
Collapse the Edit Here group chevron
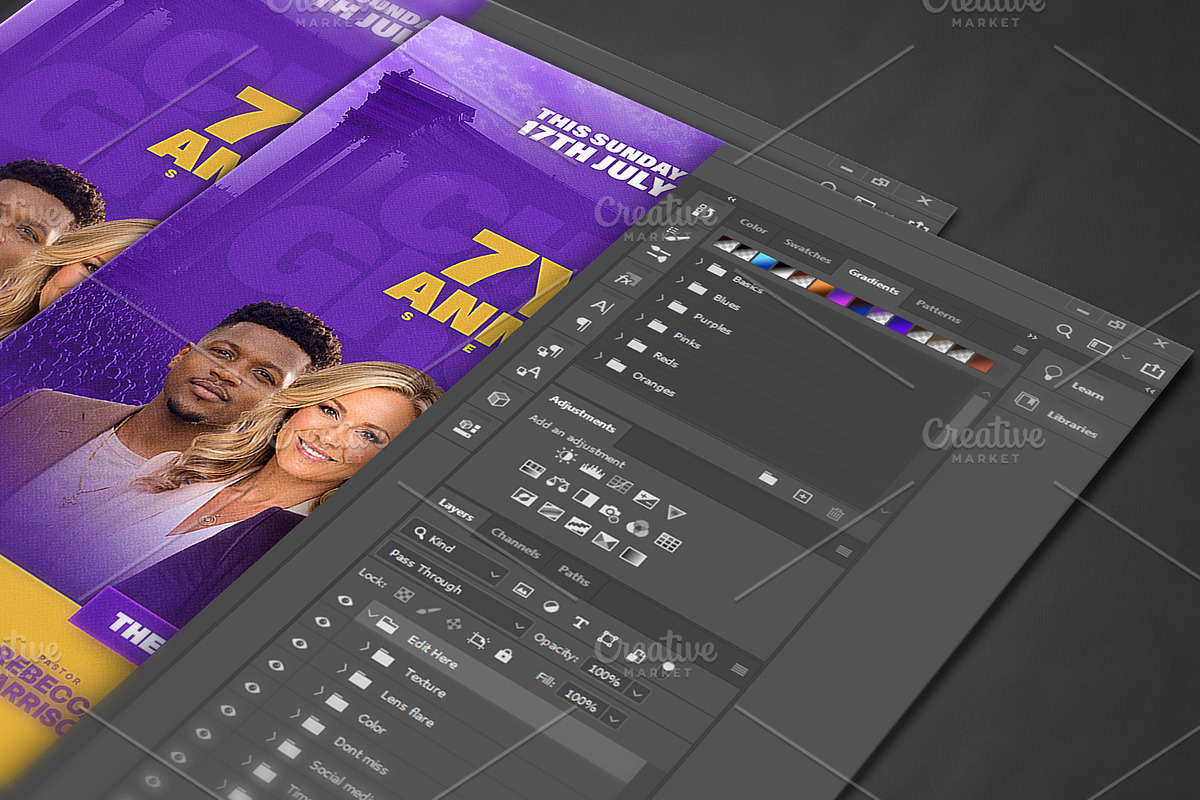tap(371, 614)
